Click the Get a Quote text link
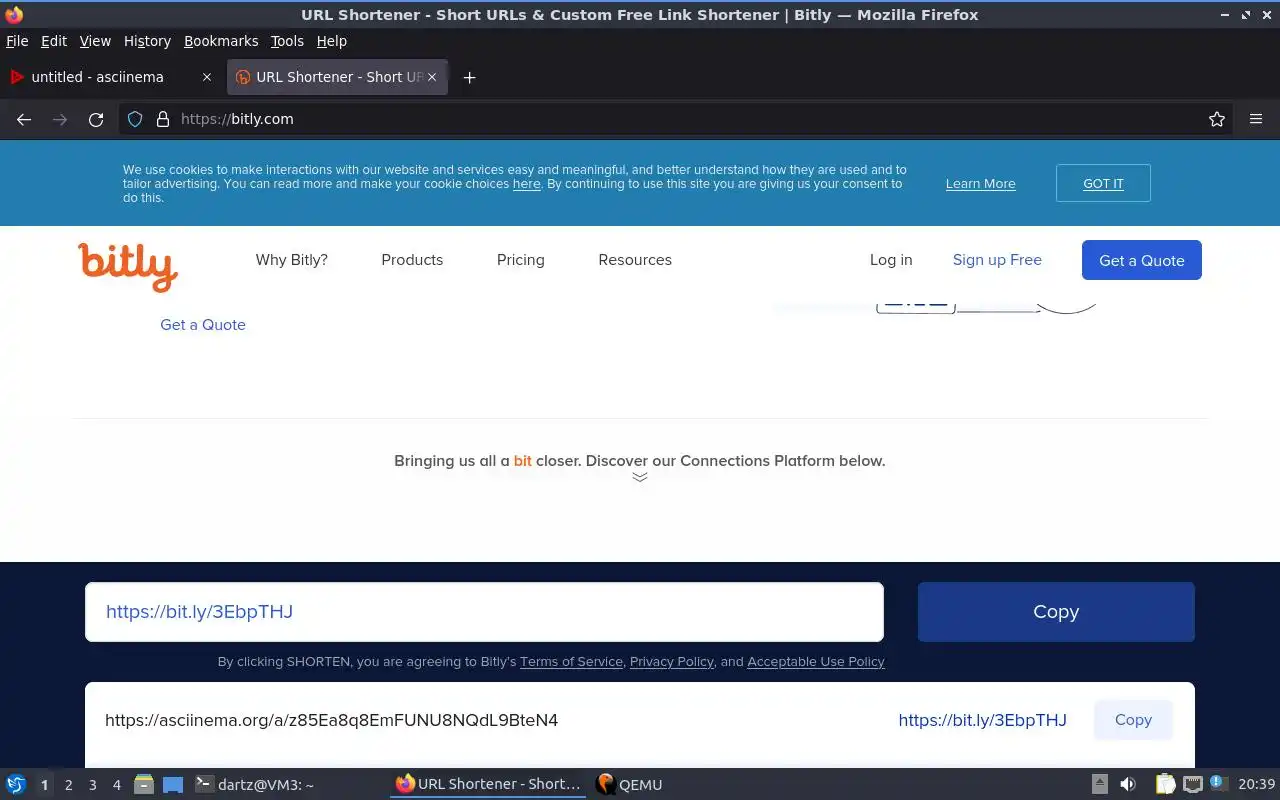Screen dimensions: 1280x800 [203, 325]
